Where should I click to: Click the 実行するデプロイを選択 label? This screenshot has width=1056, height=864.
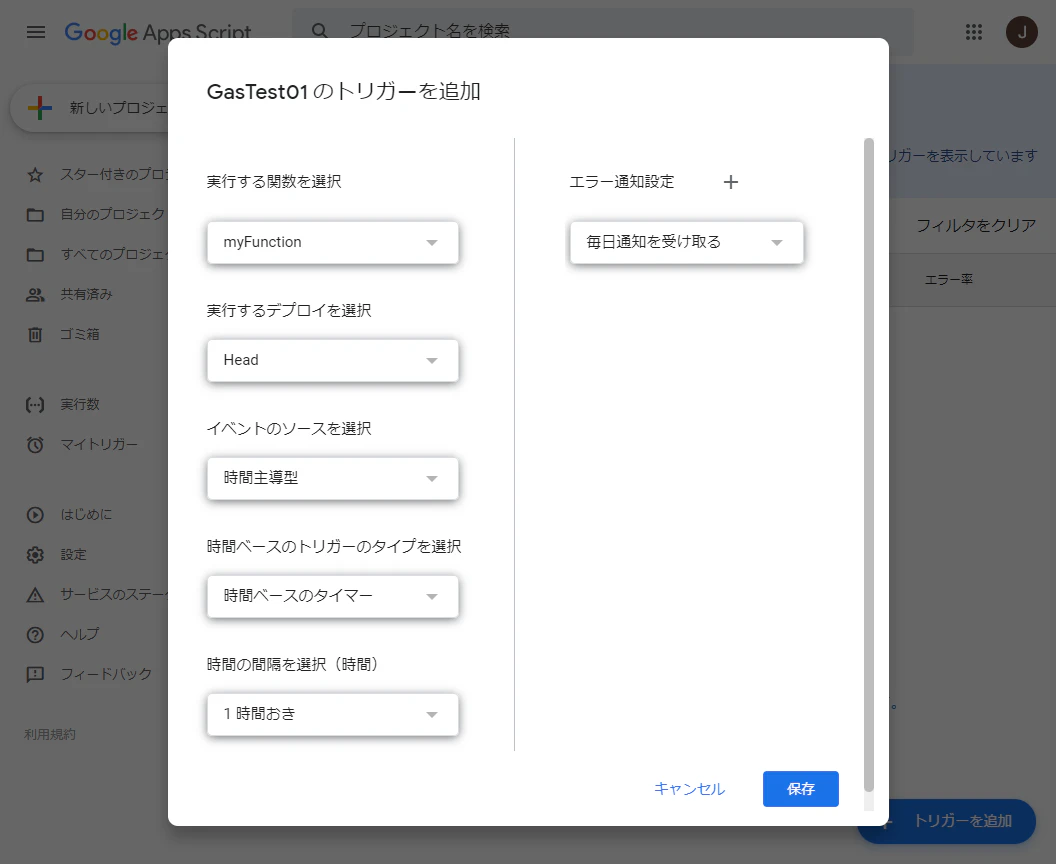click(x=289, y=310)
